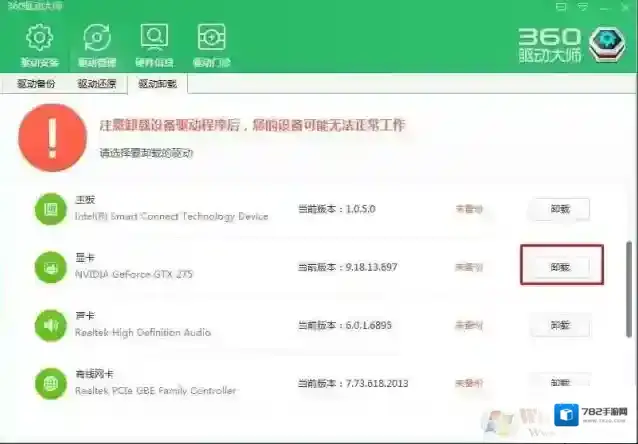
Task: Select the 有线网卡 globe icon
Action: point(49,382)
